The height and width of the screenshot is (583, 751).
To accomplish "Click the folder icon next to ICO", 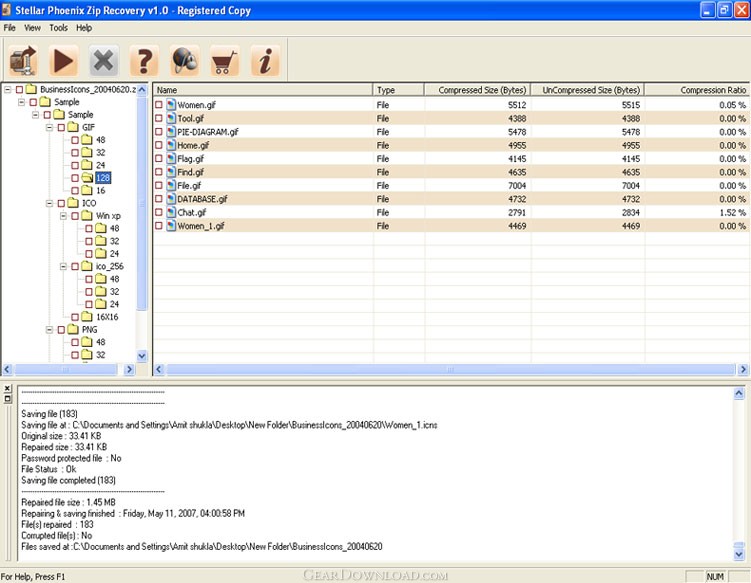I will [73, 203].
